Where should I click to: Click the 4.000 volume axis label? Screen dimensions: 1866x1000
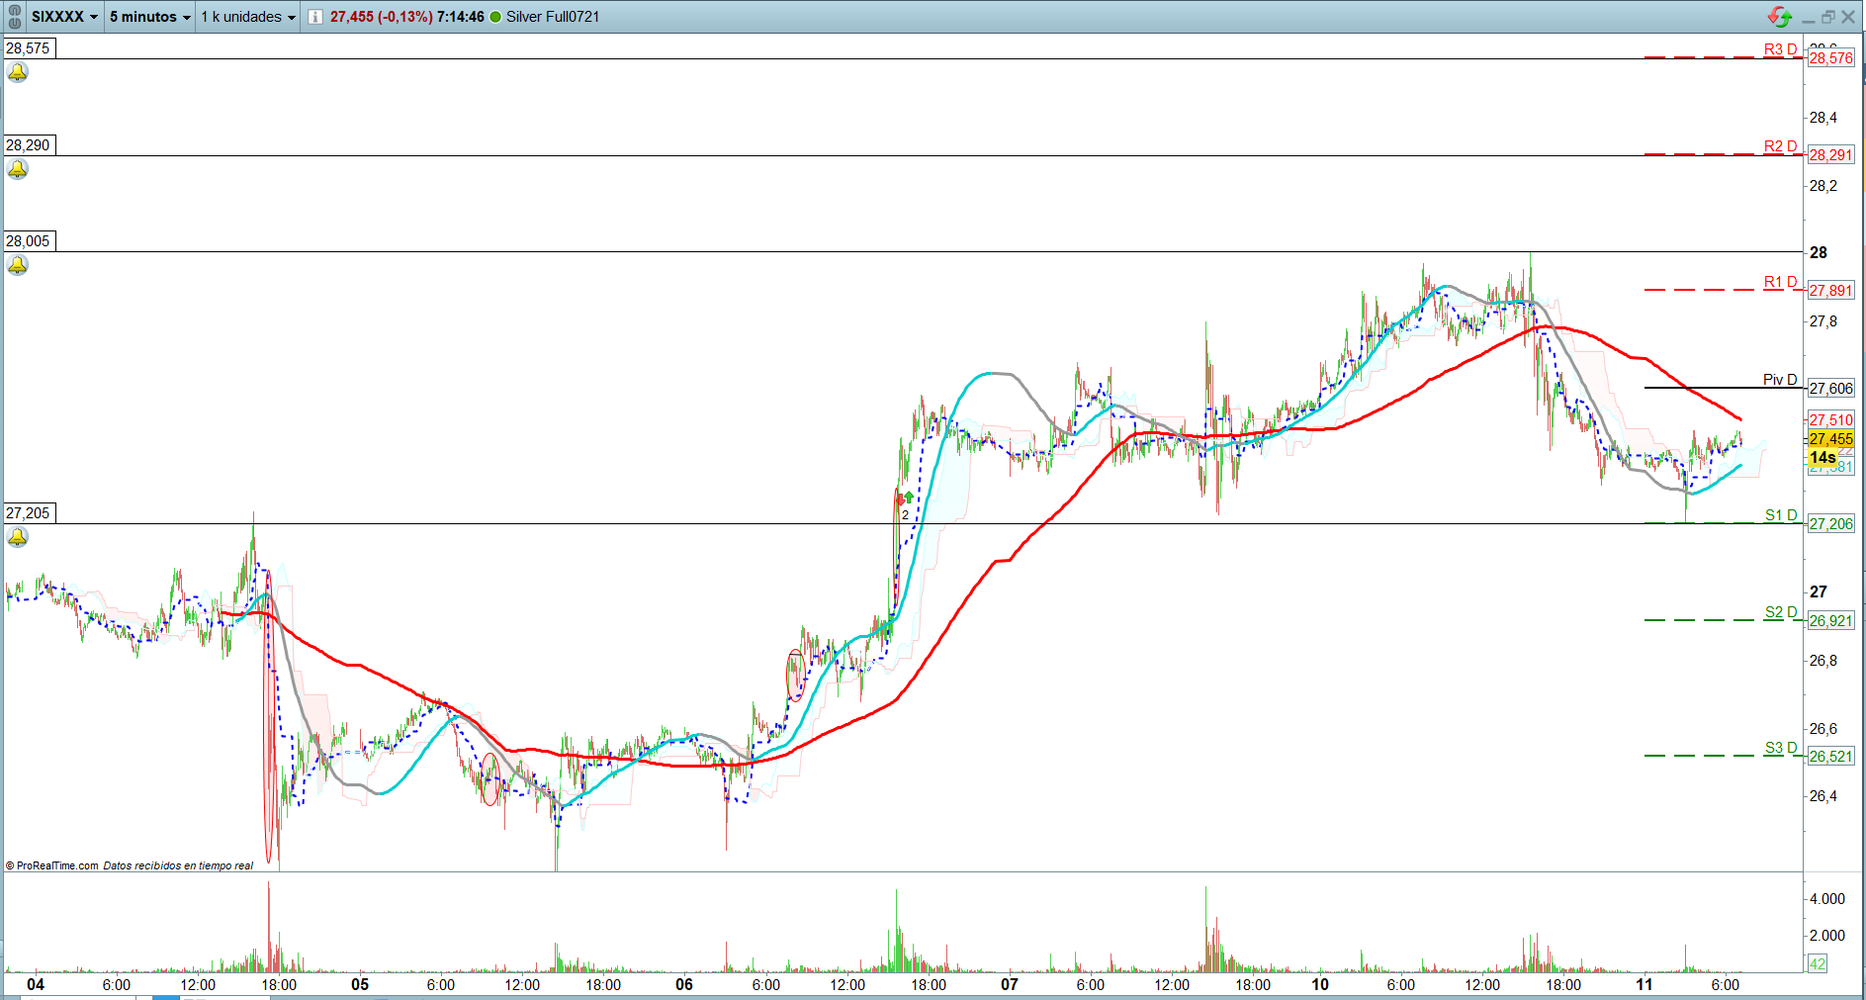click(1827, 899)
